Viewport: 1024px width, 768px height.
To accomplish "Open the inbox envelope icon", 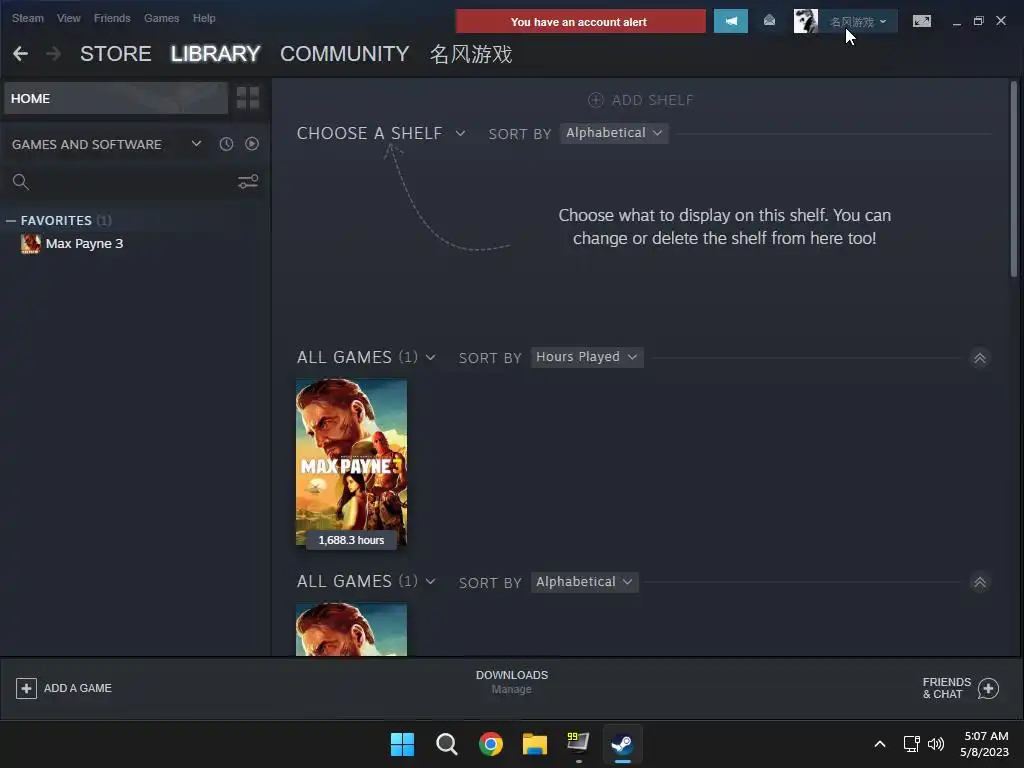I will pos(769,22).
